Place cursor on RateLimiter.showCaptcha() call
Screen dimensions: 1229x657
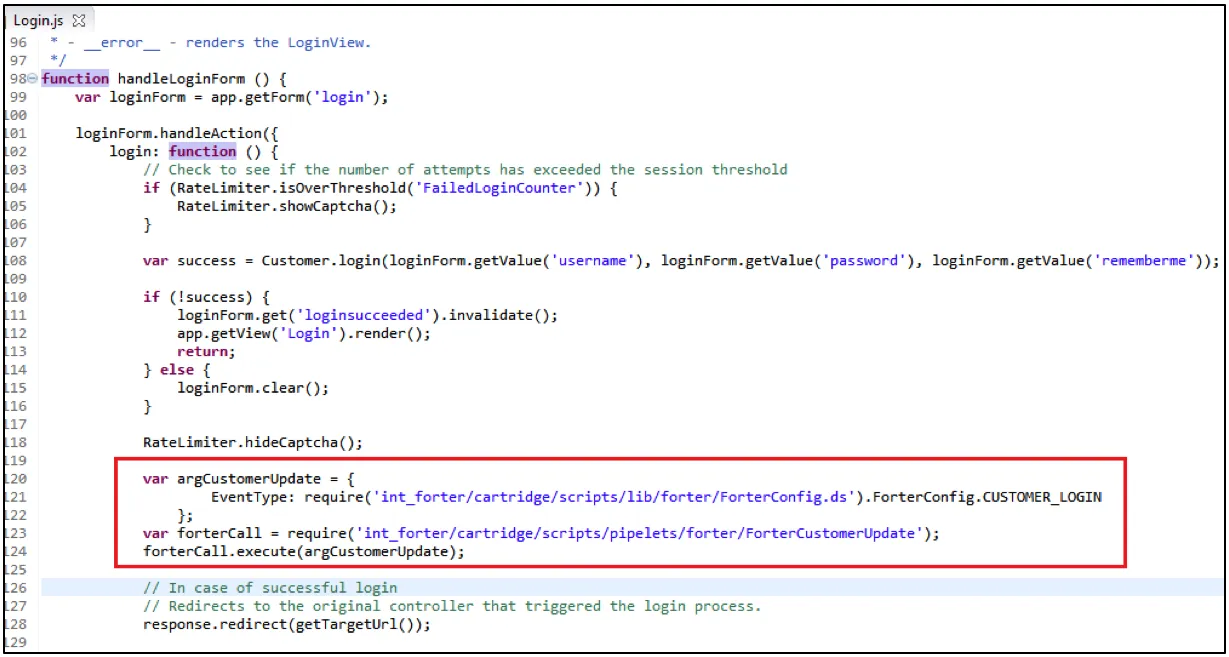click(287, 206)
